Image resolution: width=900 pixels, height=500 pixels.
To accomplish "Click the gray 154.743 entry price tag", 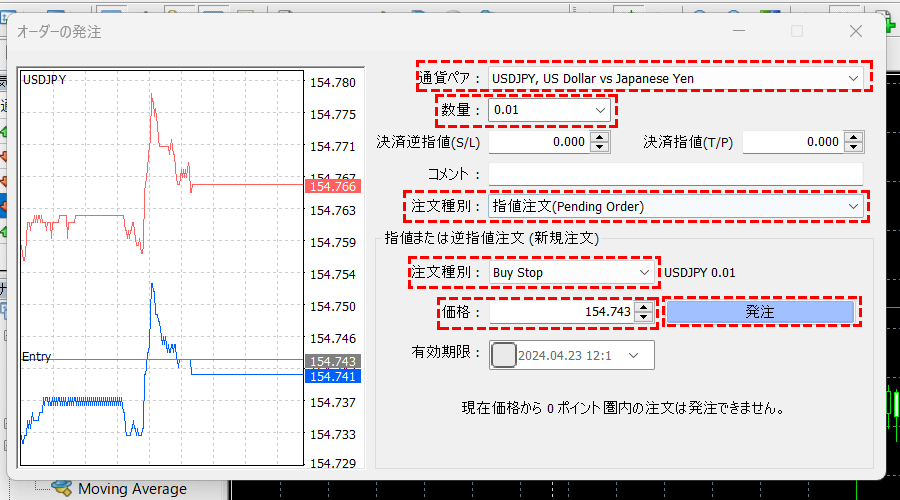I will tap(333, 362).
